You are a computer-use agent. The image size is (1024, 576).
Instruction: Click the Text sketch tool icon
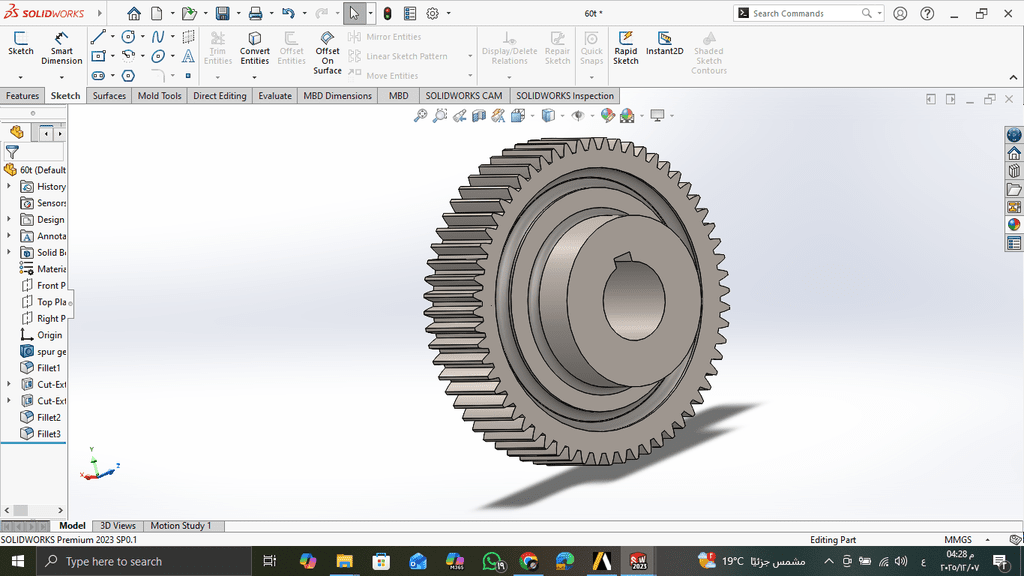[188, 56]
